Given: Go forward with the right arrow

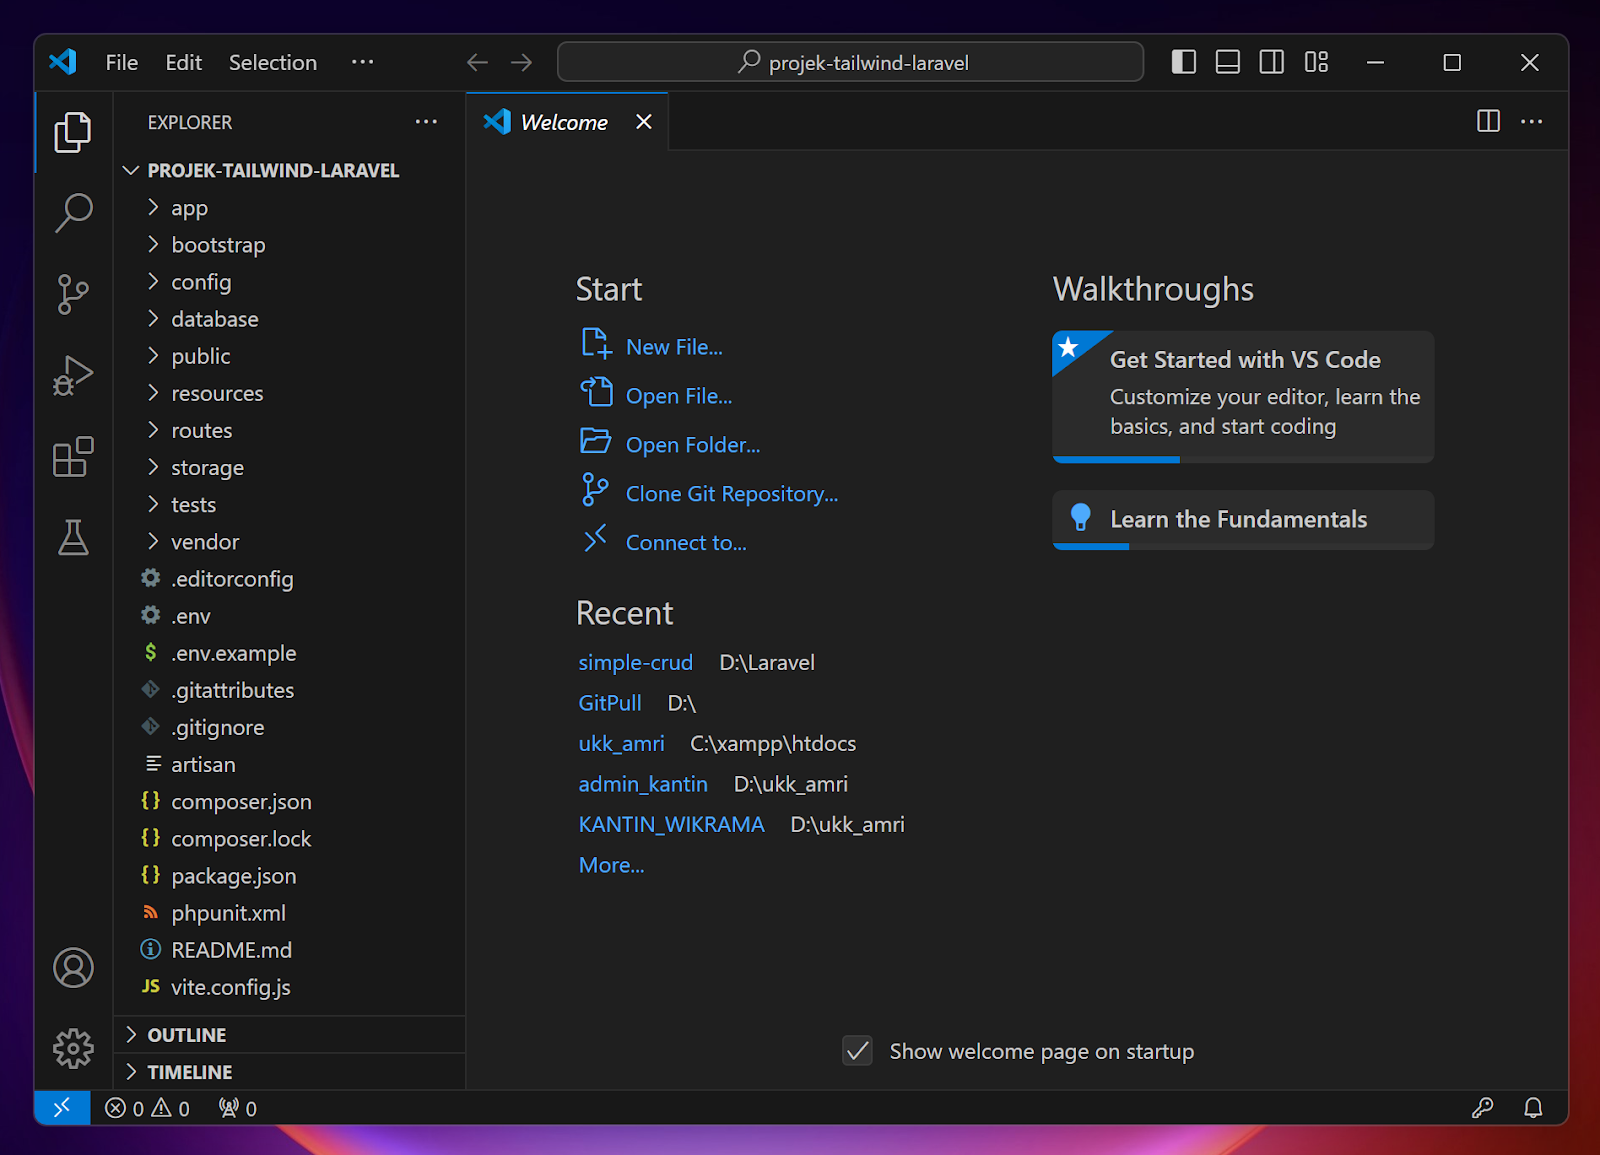Looking at the screenshot, I should tap(522, 62).
